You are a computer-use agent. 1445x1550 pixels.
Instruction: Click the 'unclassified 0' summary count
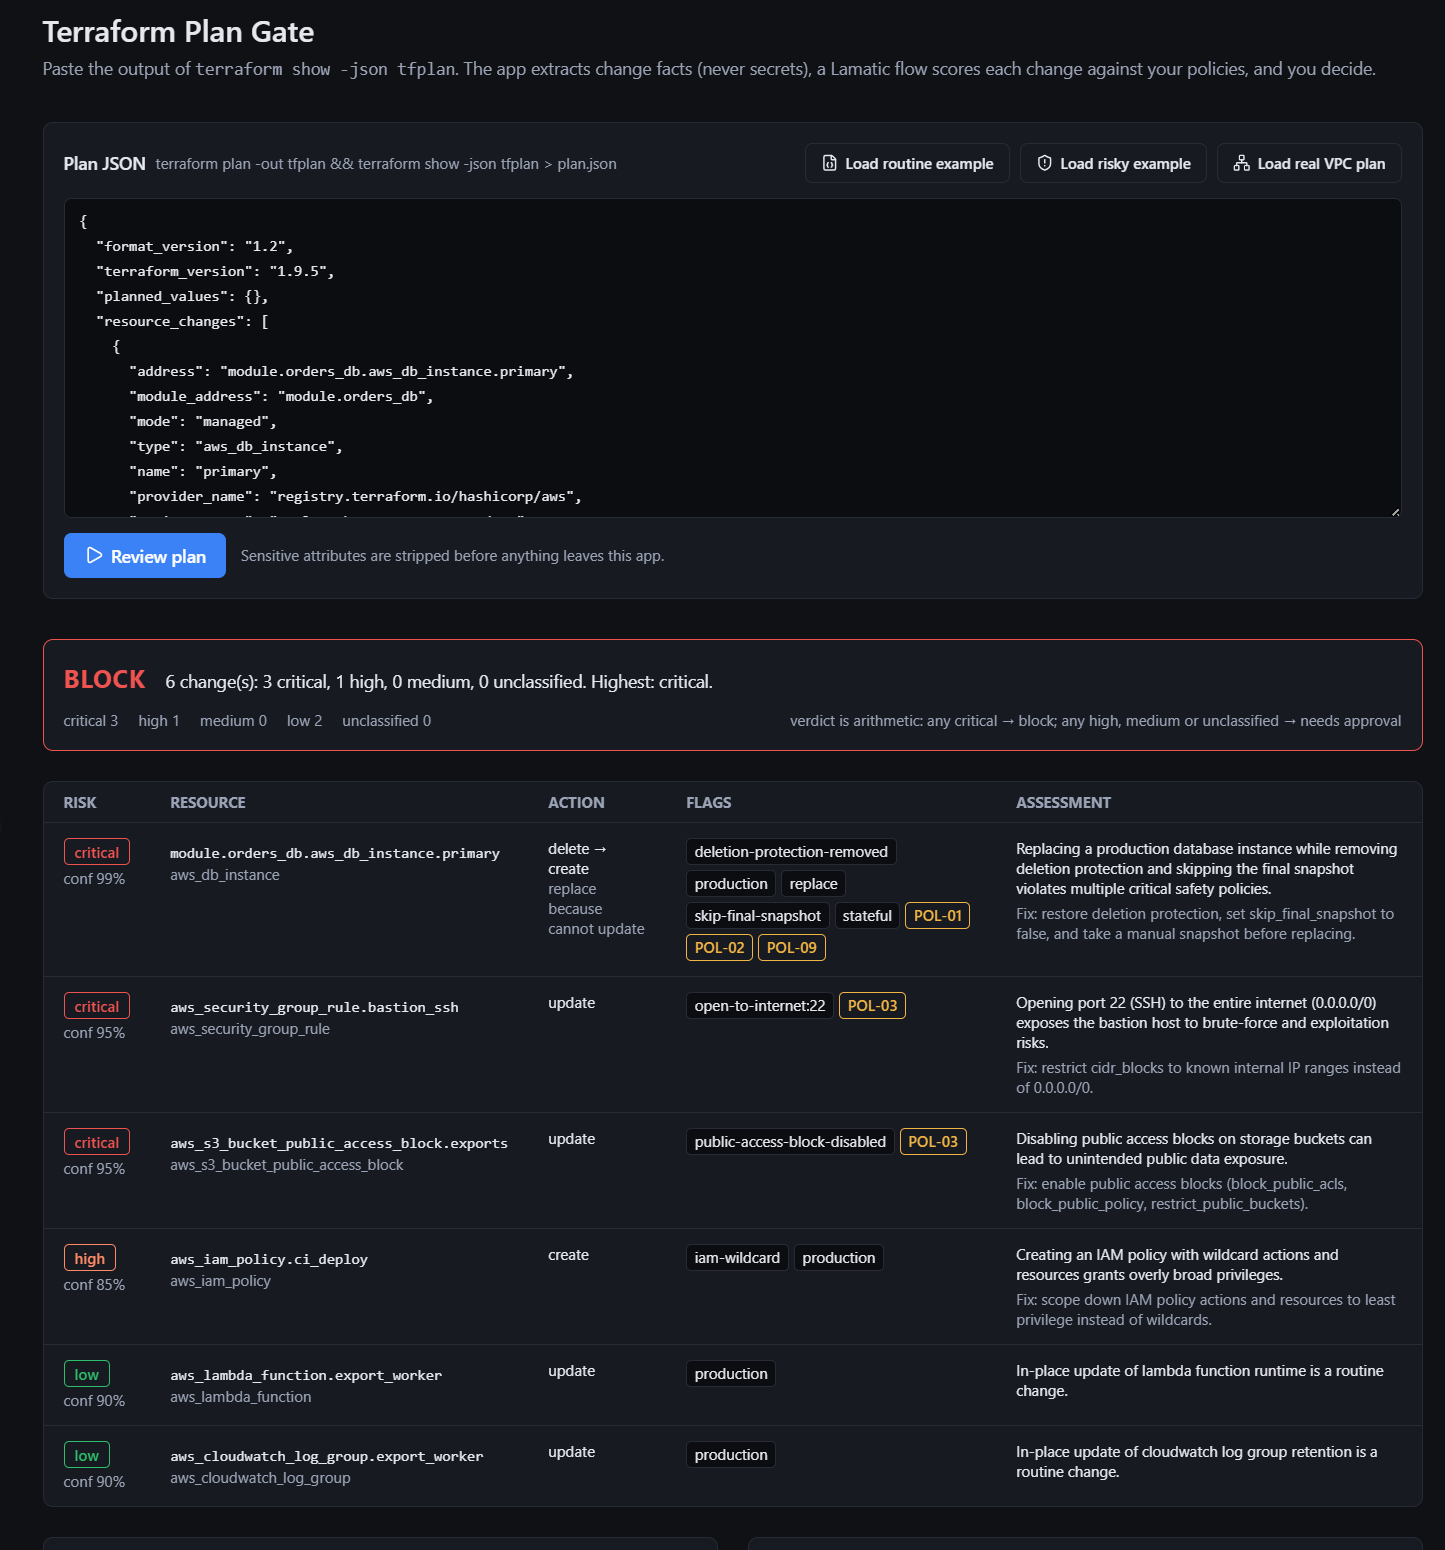pyautogui.click(x=387, y=721)
